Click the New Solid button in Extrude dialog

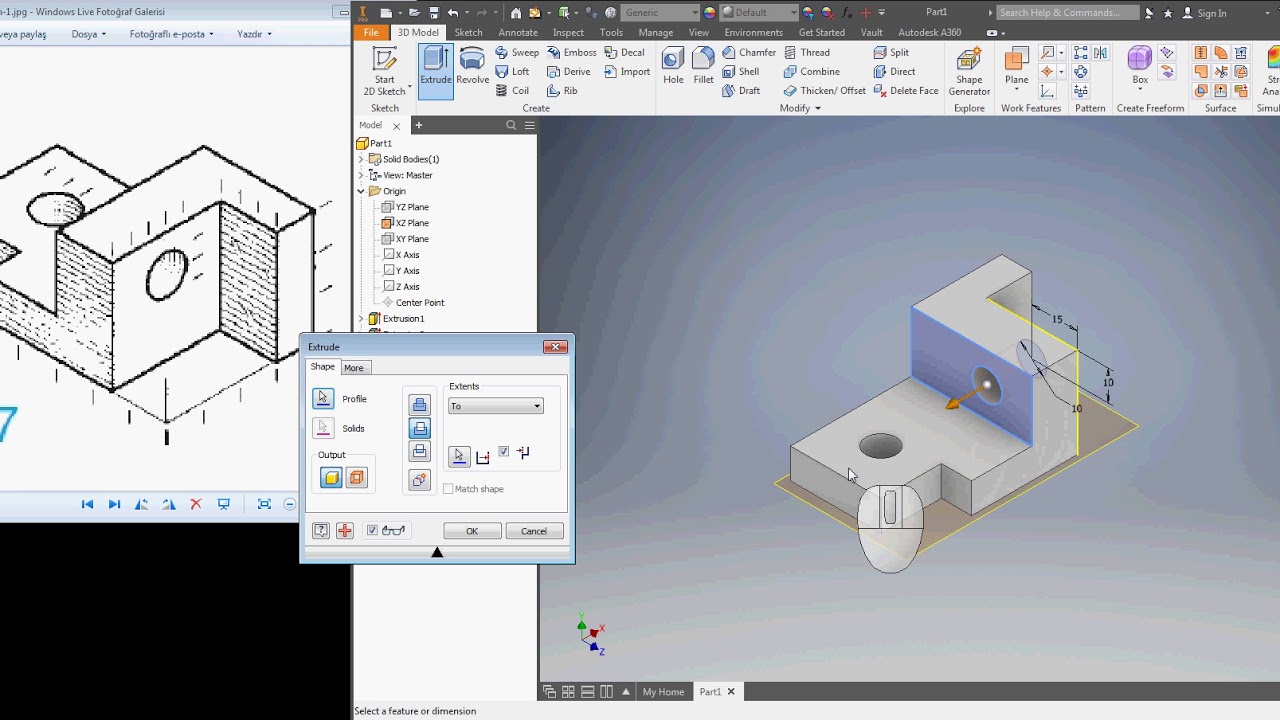[420, 481]
